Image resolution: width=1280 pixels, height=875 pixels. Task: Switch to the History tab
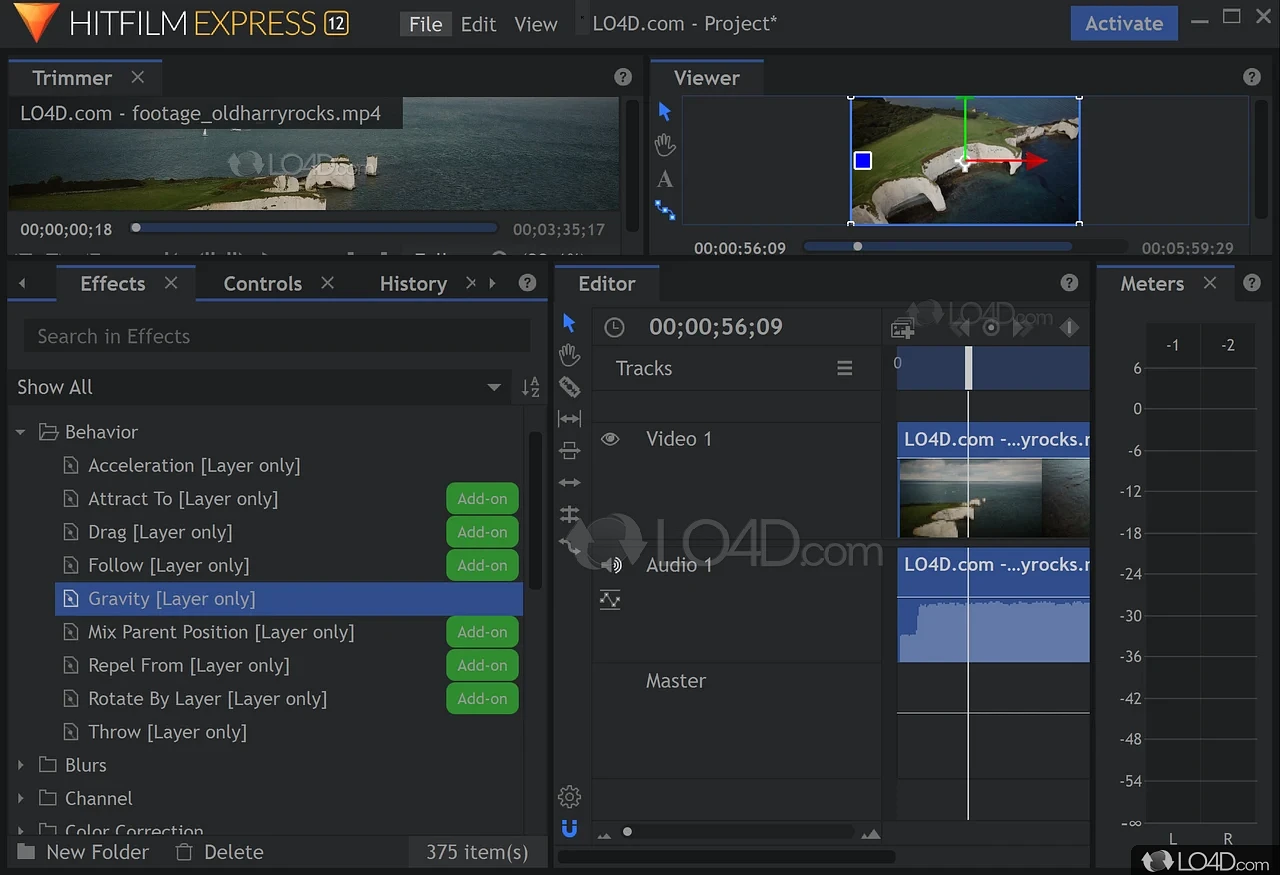(413, 283)
